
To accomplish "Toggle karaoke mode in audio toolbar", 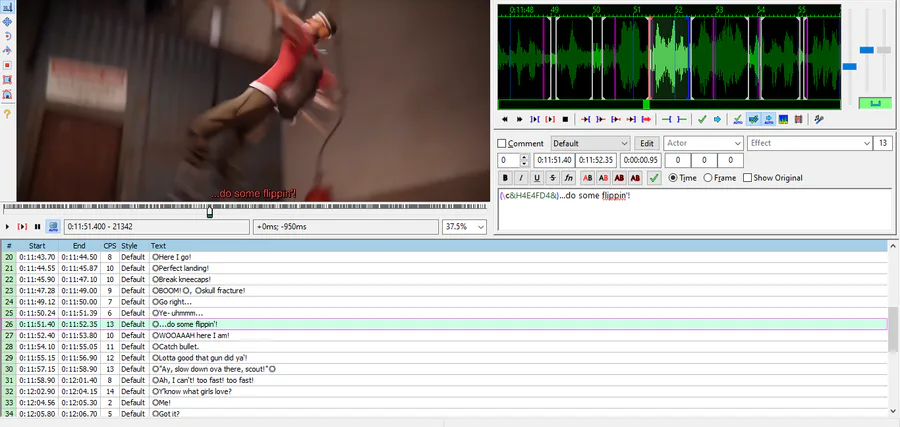I will click(x=819, y=119).
